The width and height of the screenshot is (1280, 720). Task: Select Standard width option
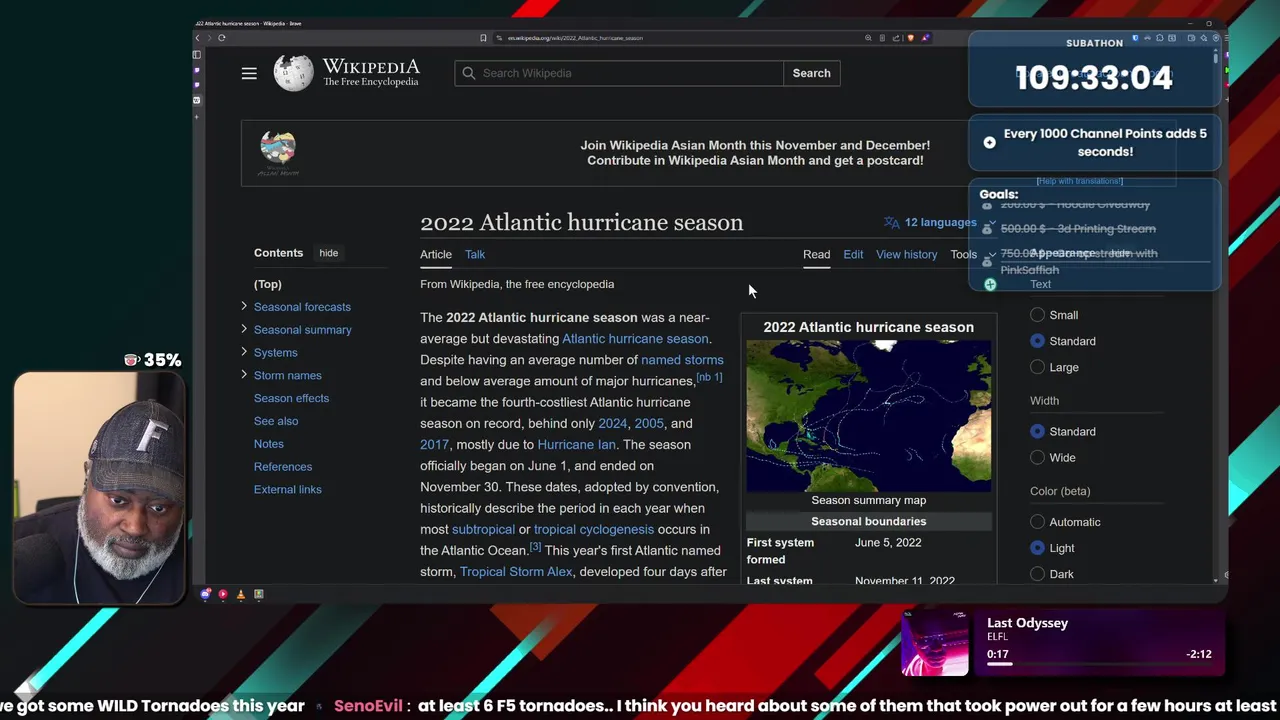click(1037, 431)
